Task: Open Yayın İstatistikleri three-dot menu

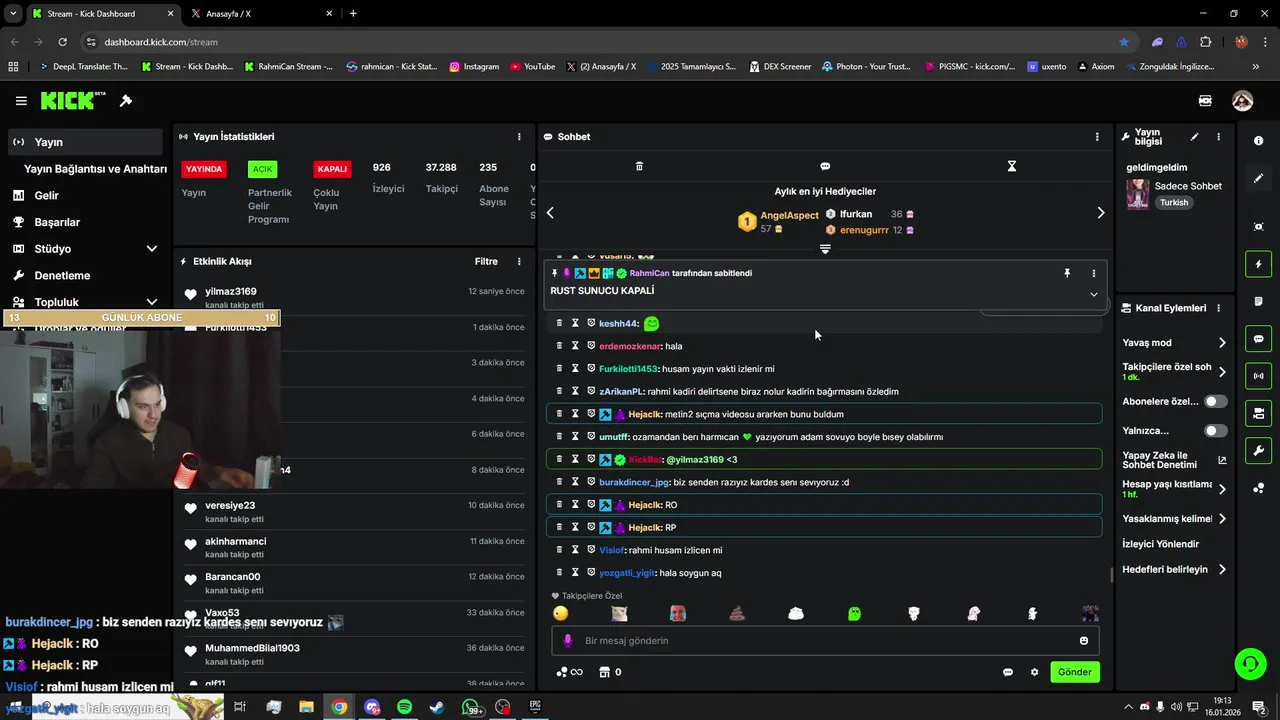Action: click(519, 137)
